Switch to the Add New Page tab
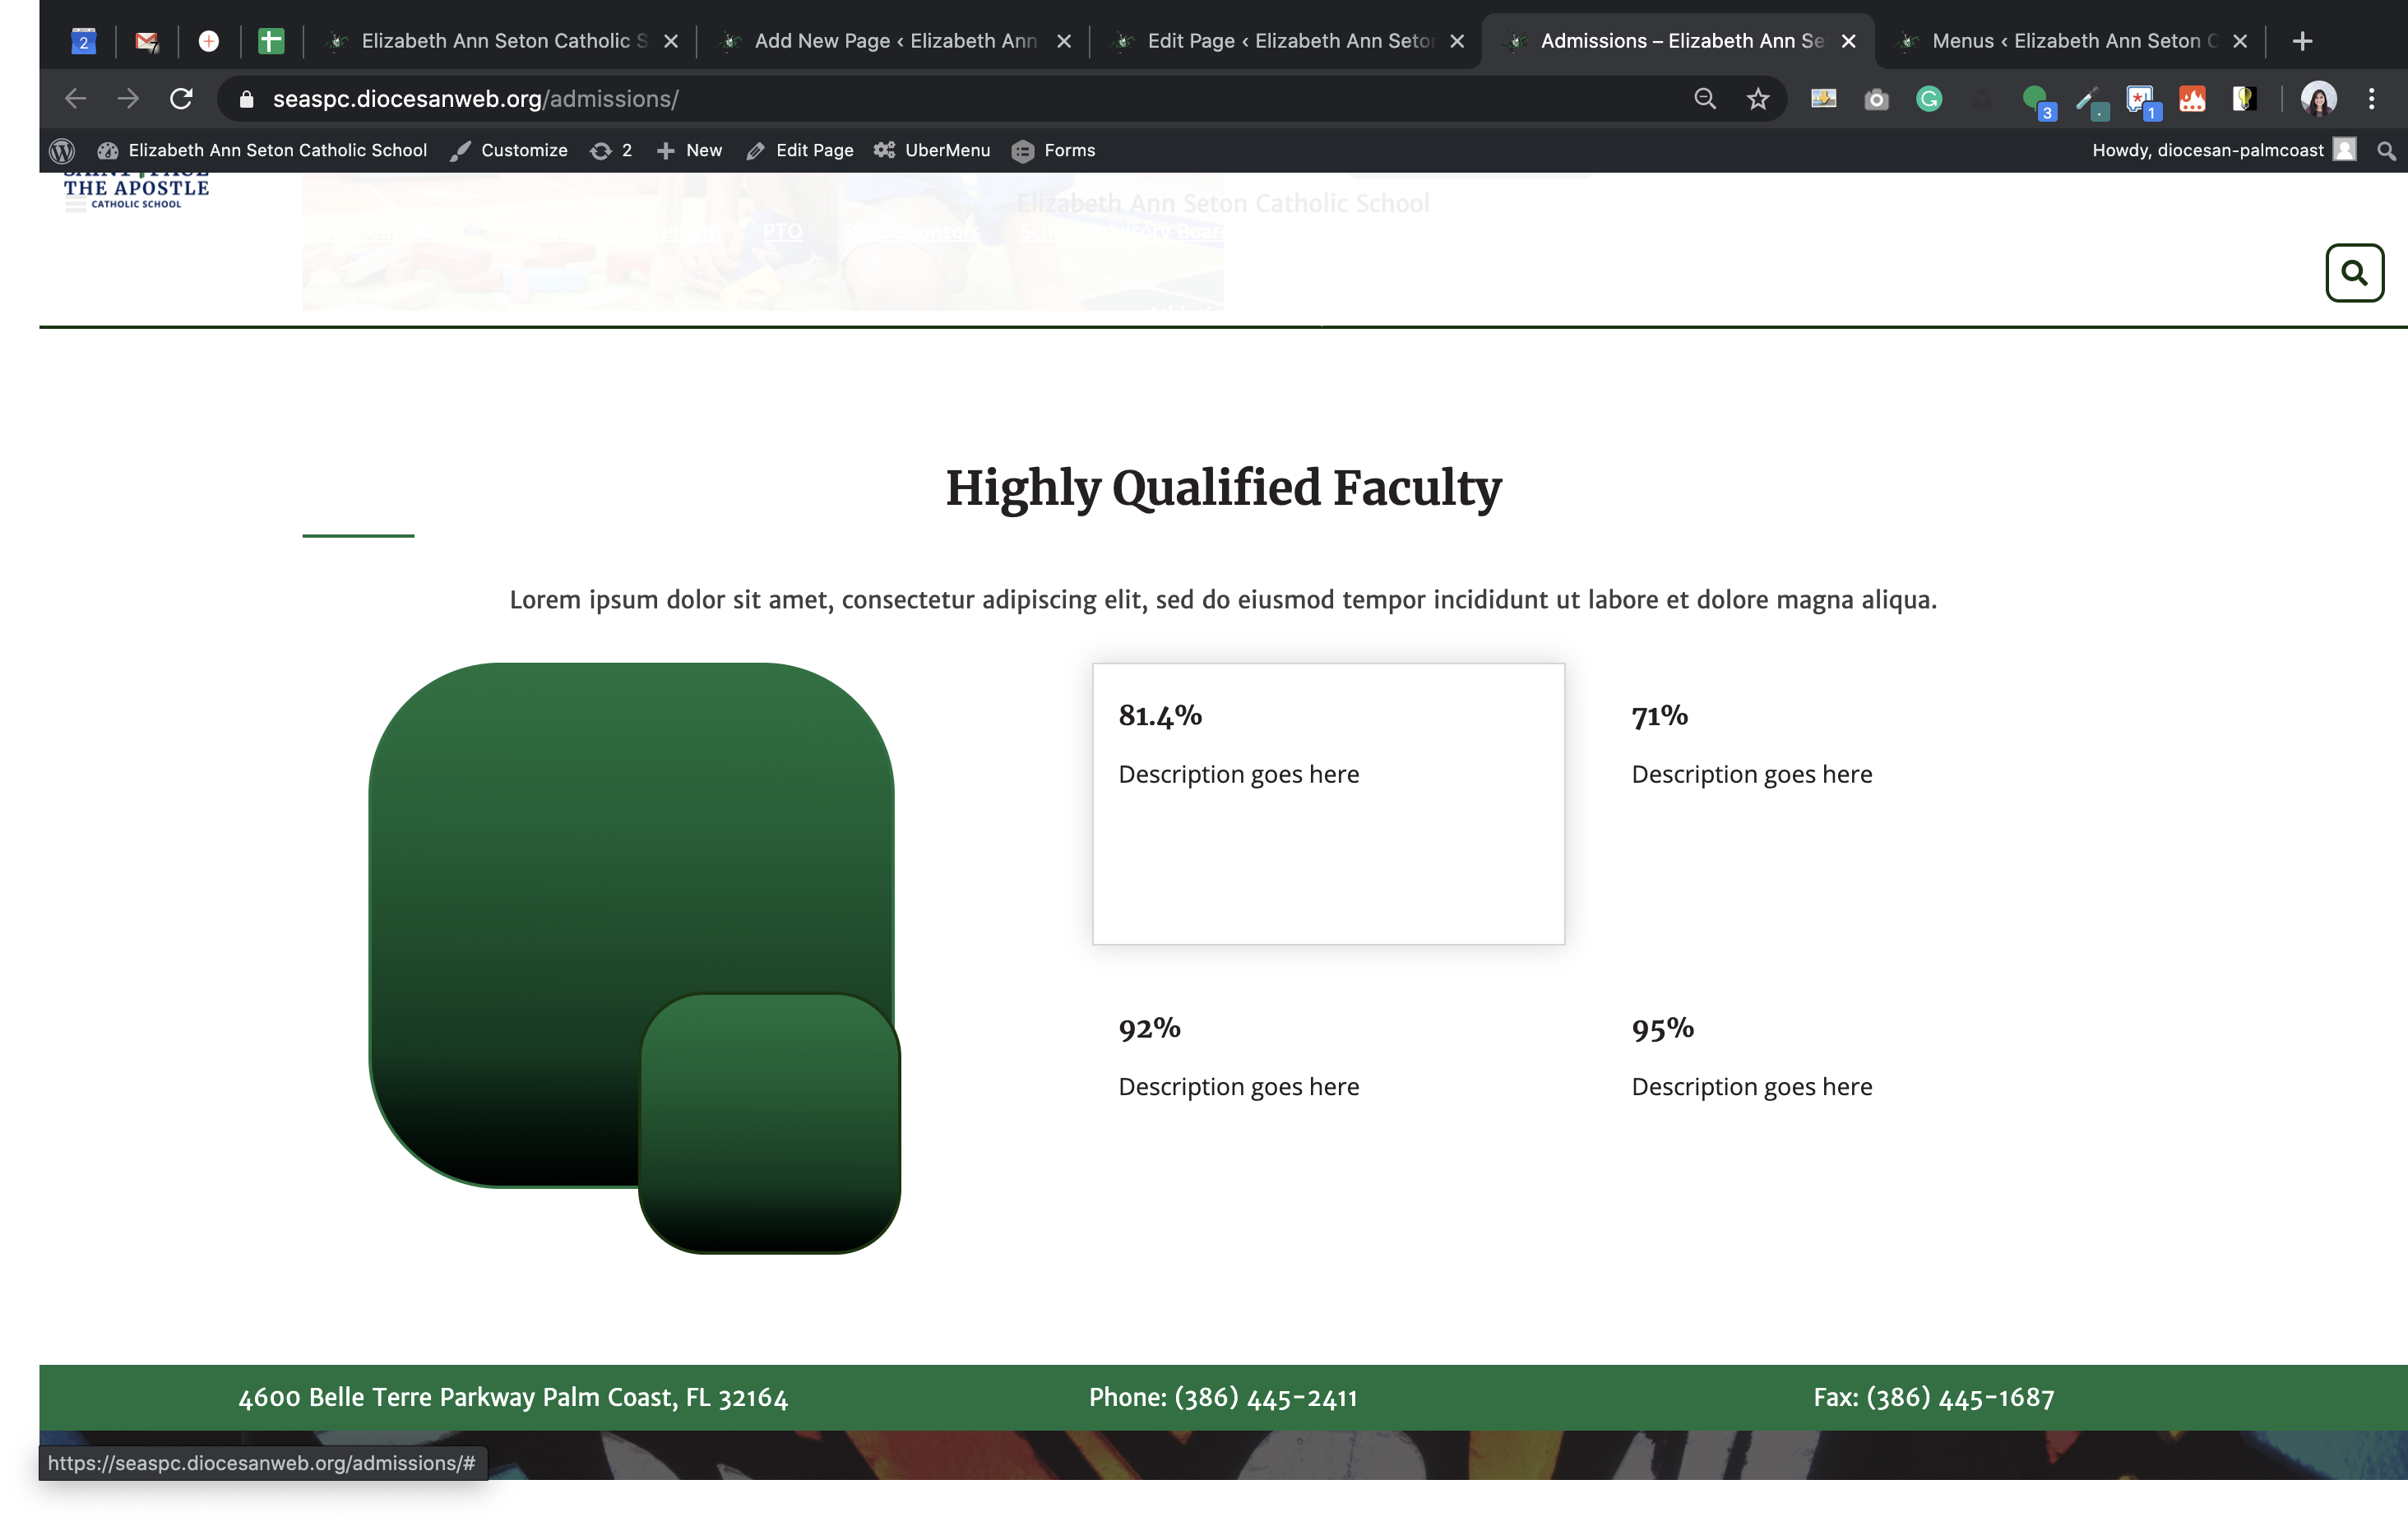This screenshot has height=1526, width=2408. pos(894,41)
